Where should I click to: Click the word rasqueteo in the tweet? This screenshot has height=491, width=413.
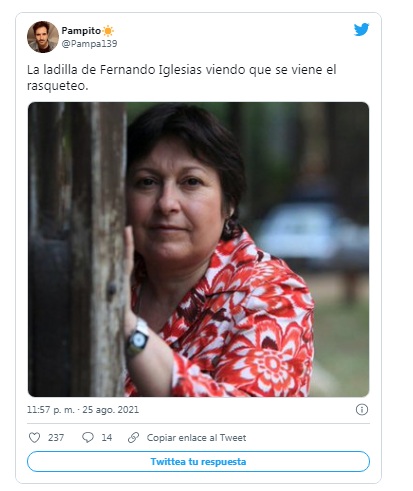tap(55, 86)
